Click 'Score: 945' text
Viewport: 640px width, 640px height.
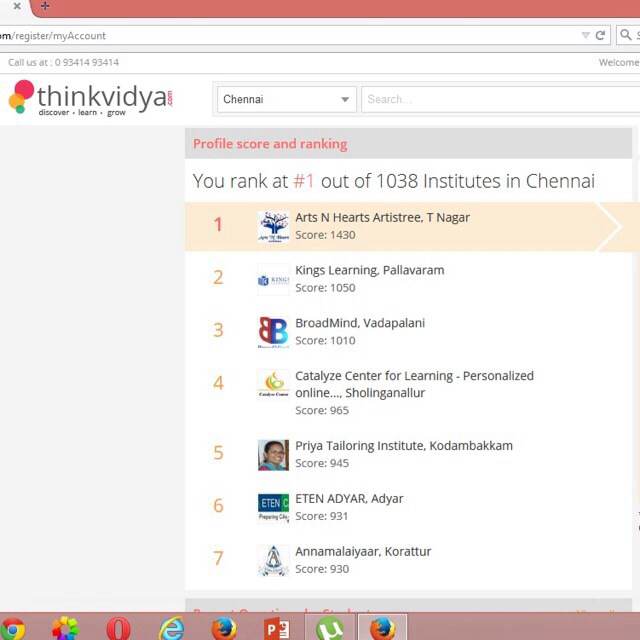[x=322, y=463]
